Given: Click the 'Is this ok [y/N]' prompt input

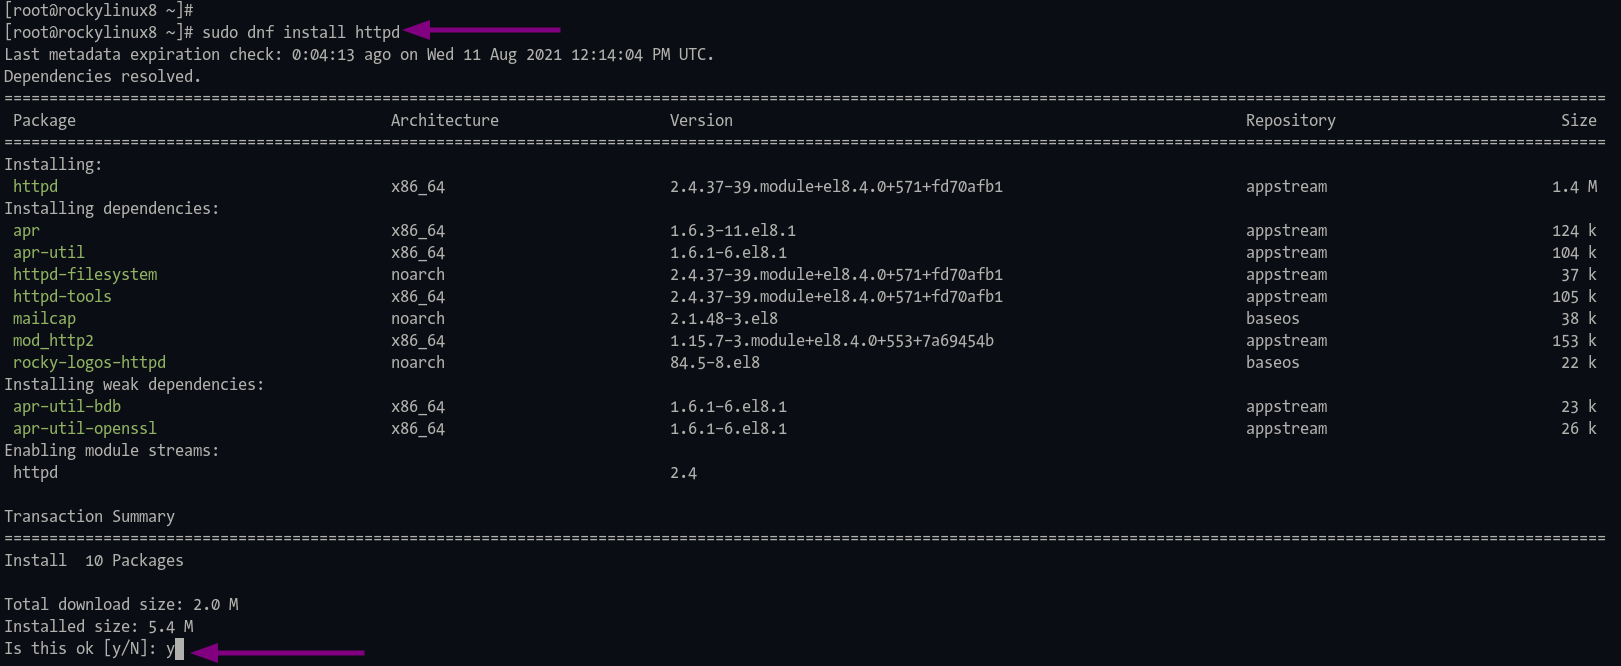Looking at the screenshot, I should [175, 649].
